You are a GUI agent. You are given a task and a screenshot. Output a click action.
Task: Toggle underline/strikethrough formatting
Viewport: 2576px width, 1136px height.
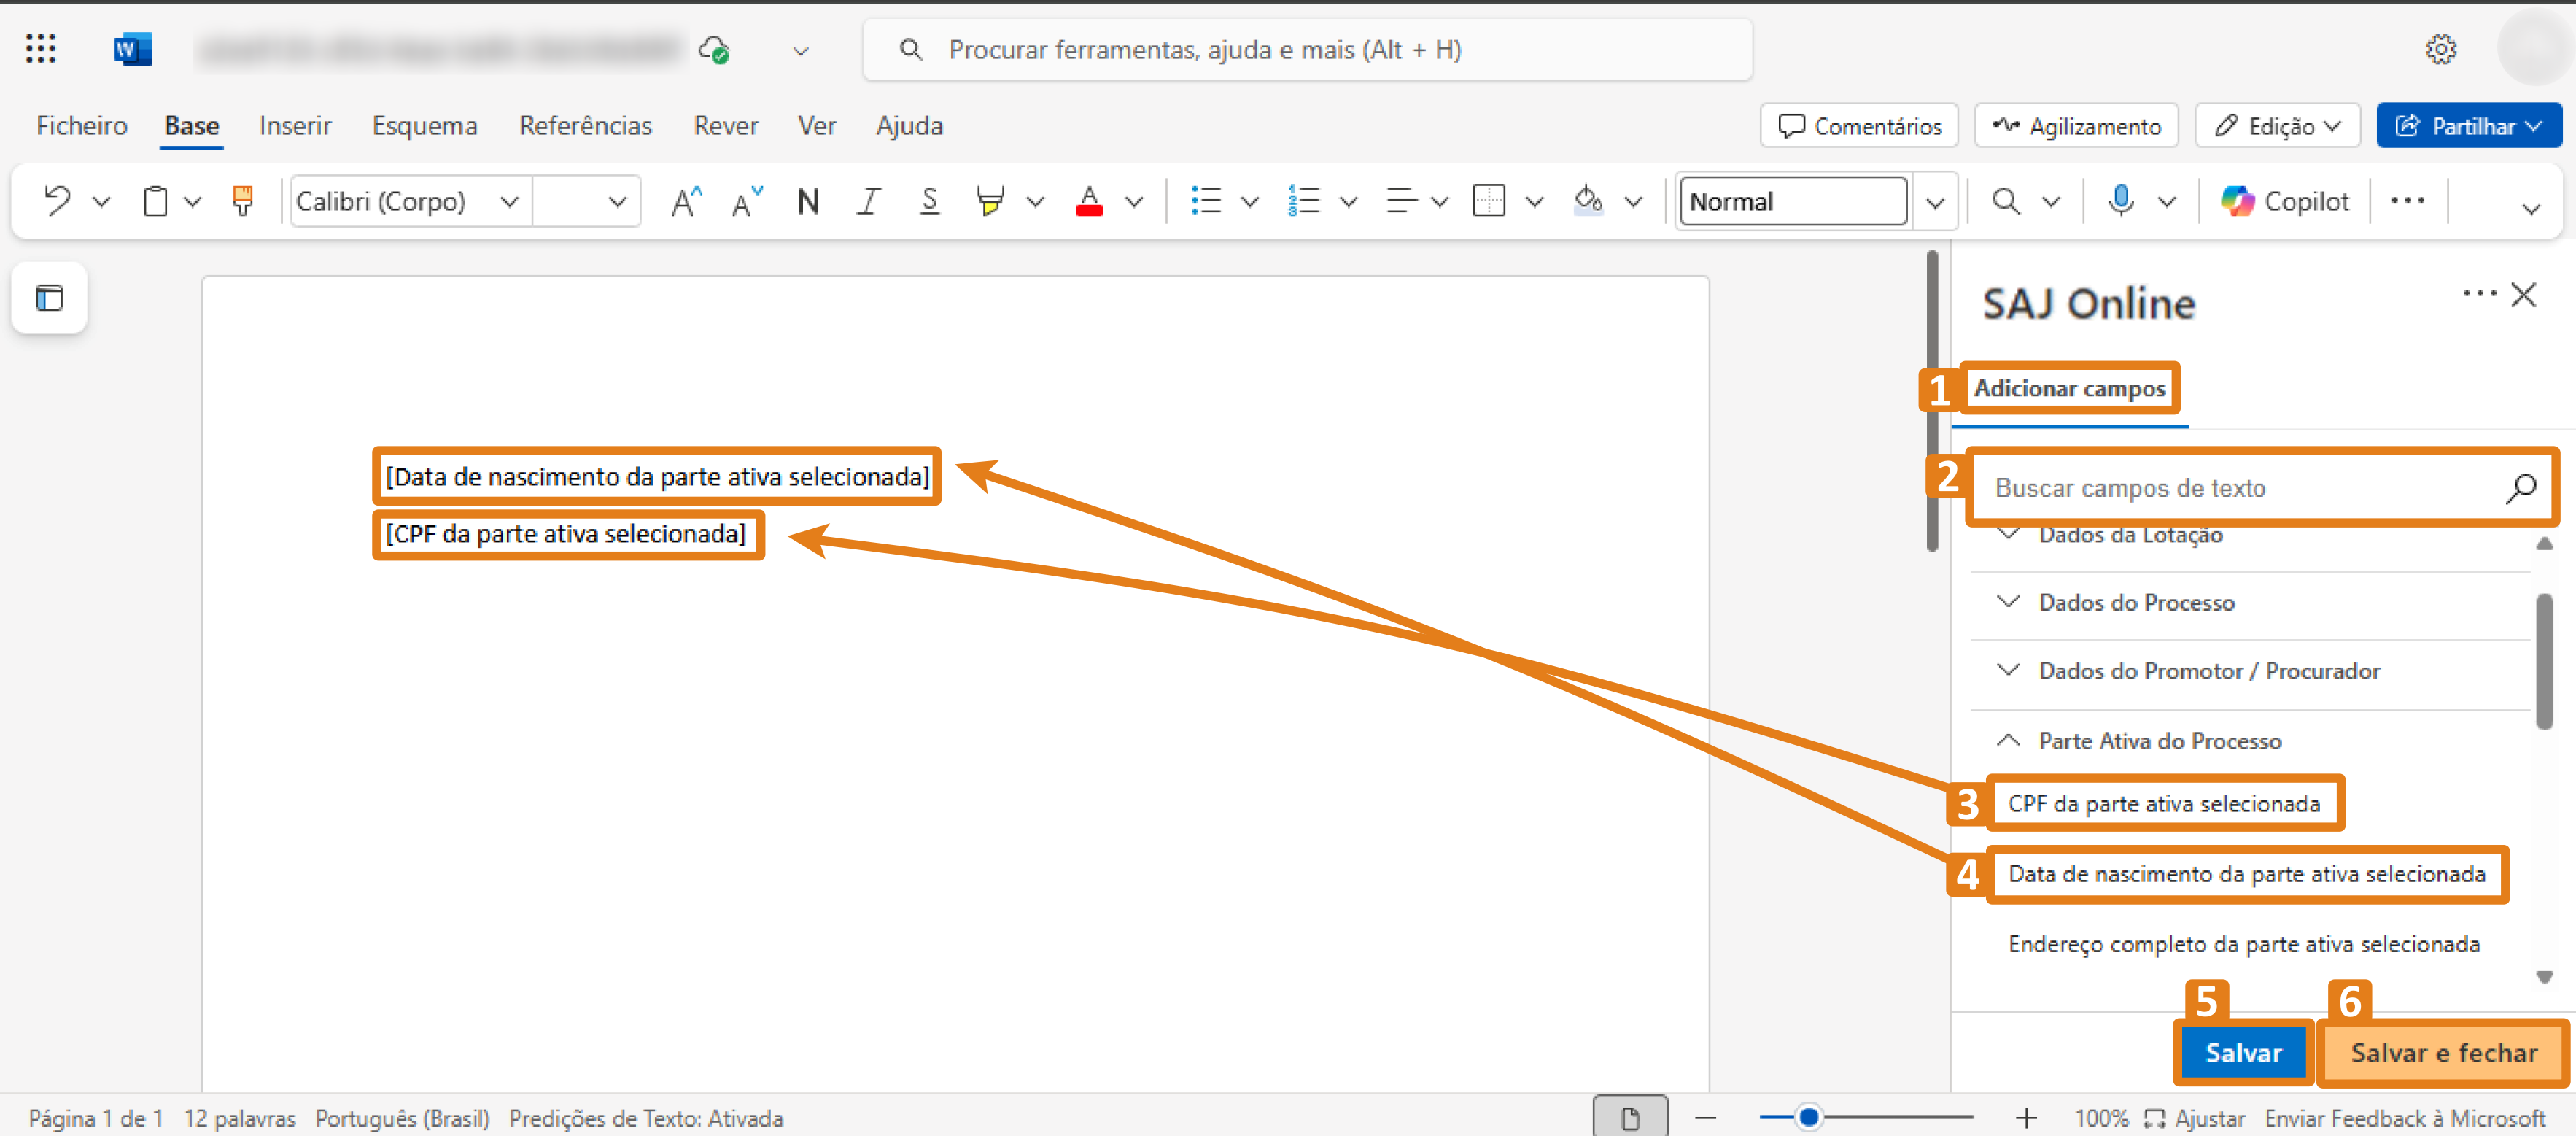pos(929,201)
